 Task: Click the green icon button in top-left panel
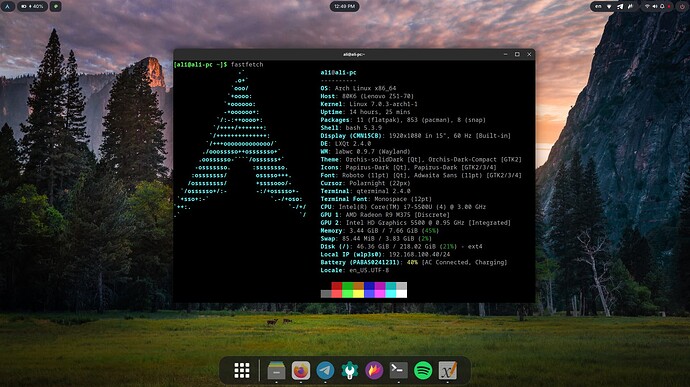(x=55, y=6)
